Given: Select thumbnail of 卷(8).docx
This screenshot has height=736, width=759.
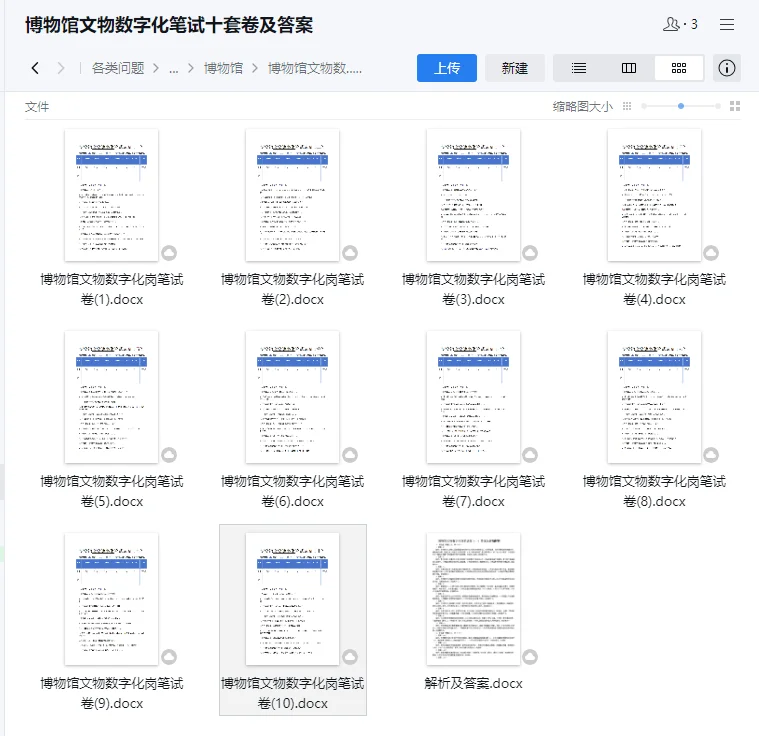Looking at the screenshot, I should [x=654, y=397].
